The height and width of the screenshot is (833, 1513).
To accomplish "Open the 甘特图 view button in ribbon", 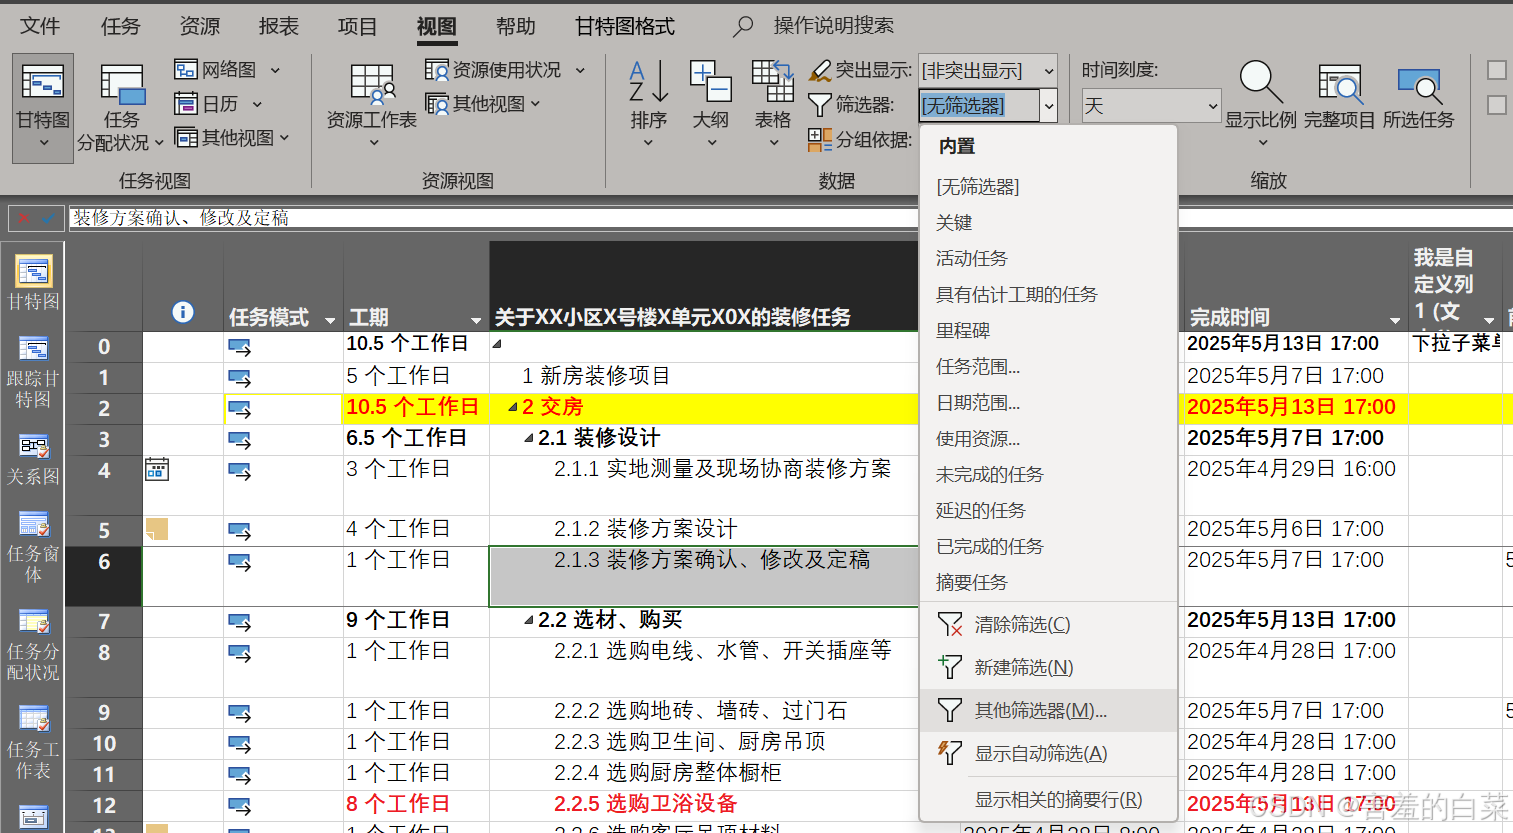I will (x=43, y=107).
